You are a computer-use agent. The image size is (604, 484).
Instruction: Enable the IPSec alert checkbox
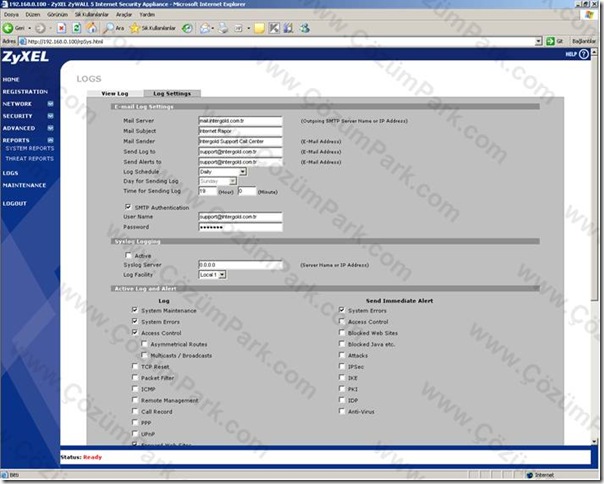point(342,366)
